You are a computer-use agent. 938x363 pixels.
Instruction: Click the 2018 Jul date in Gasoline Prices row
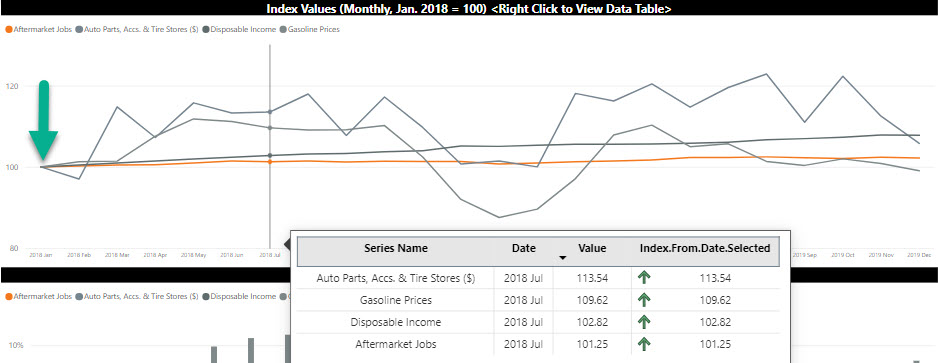pyautogui.click(x=523, y=300)
